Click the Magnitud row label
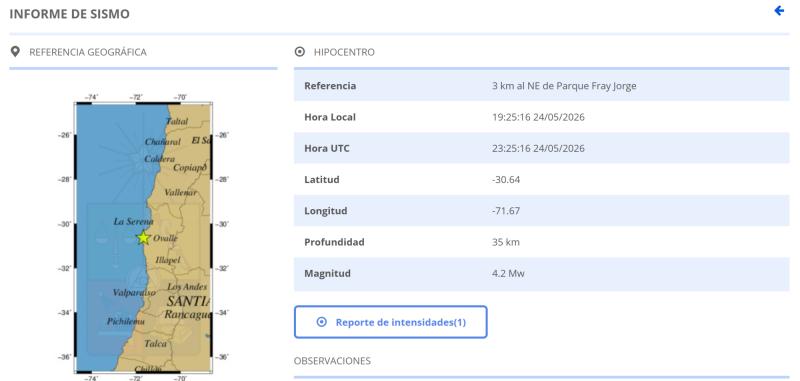Screen dimensions: 800x381 click(x=328, y=273)
